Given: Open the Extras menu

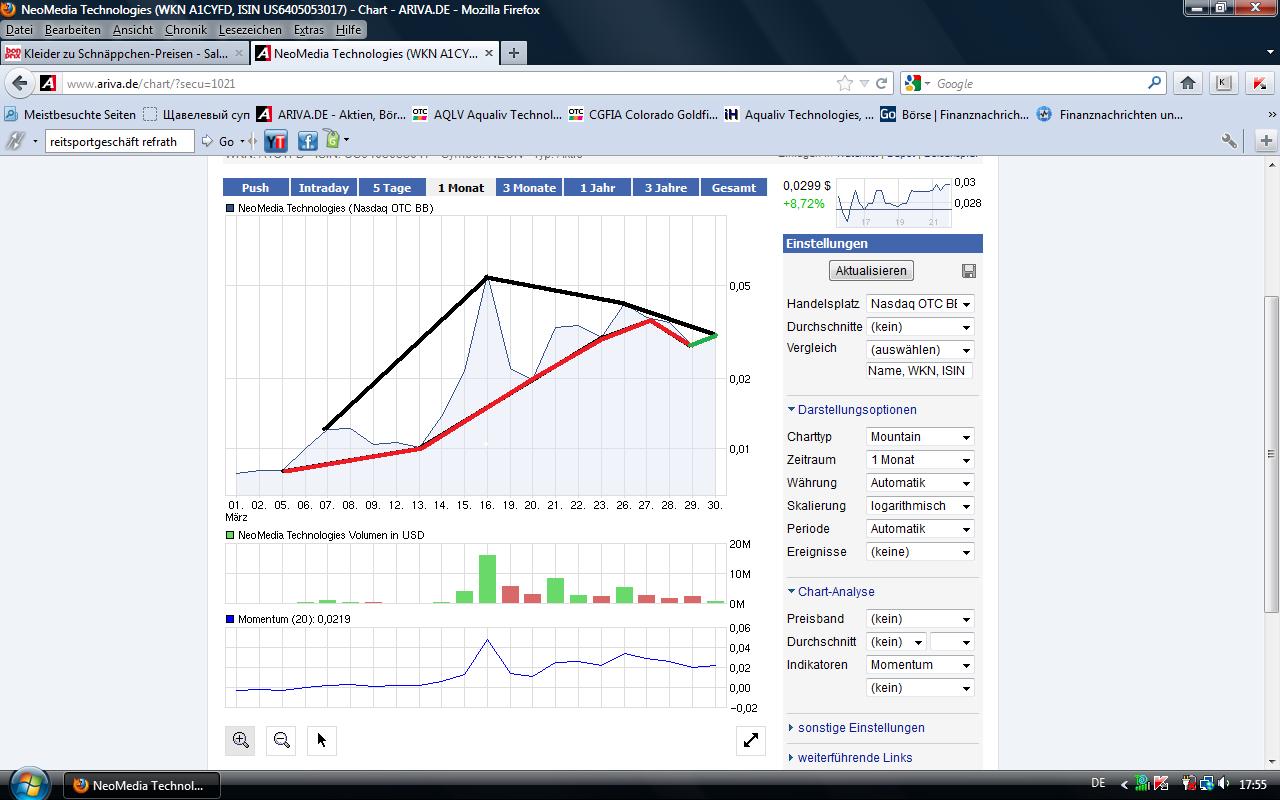Looking at the screenshot, I should pyautogui.click(x=309, y=30).
